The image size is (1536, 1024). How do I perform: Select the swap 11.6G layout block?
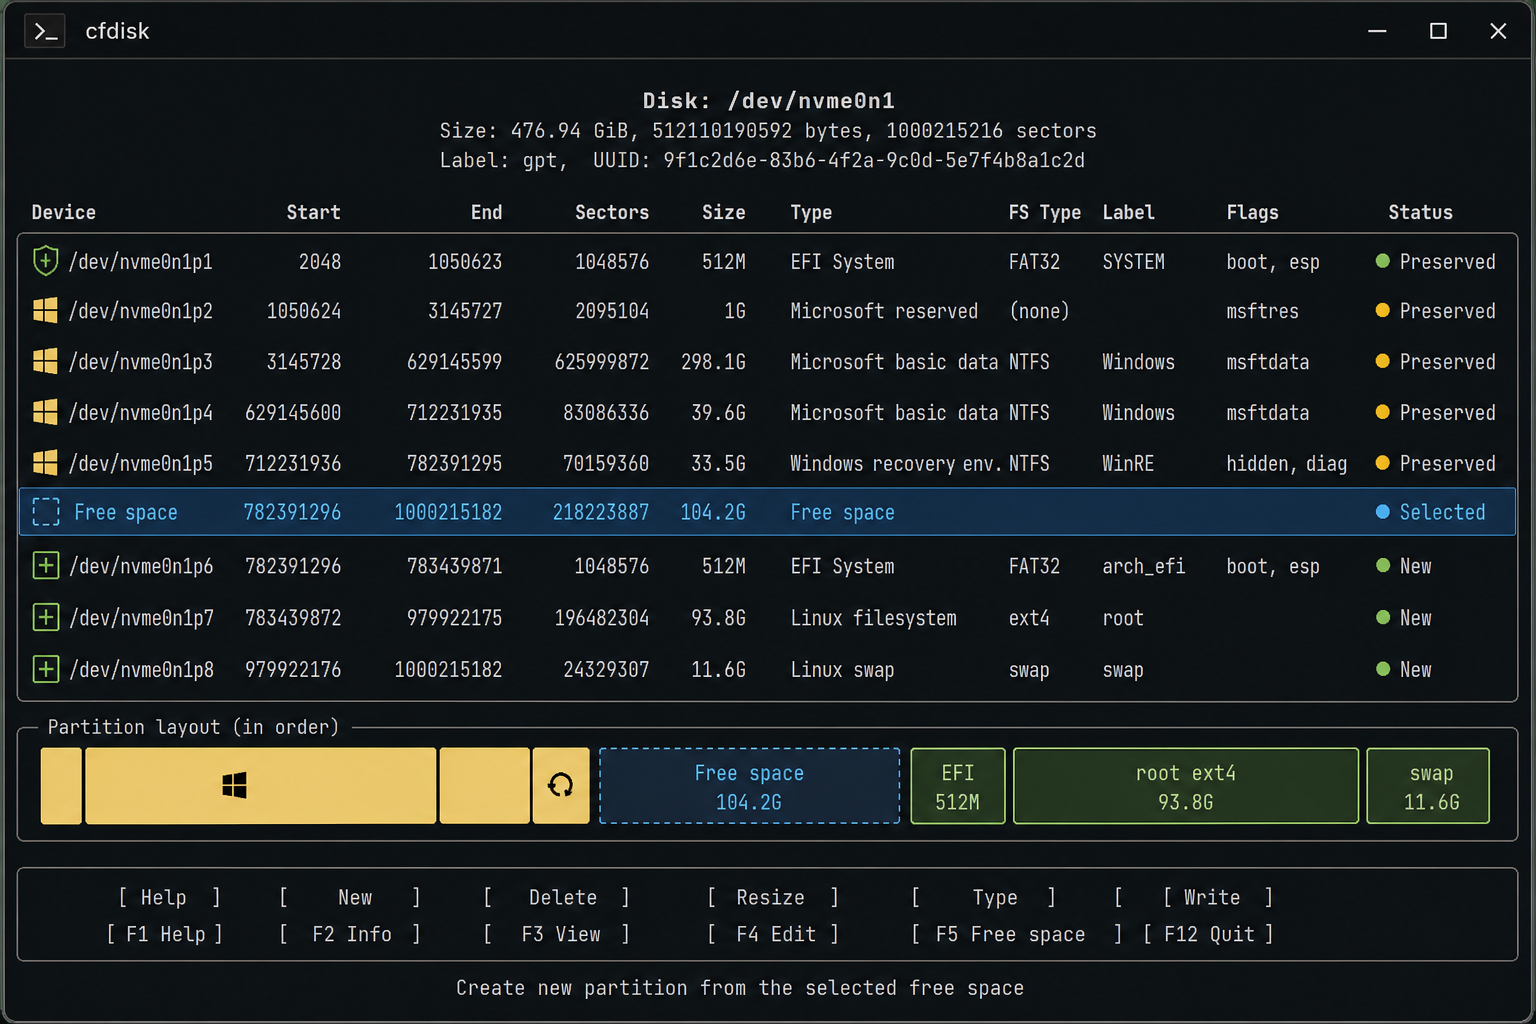click(1428, 786)
